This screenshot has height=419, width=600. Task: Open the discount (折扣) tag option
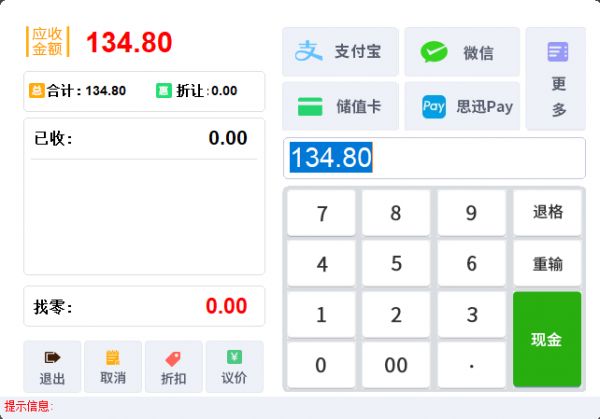click(x=174, y=367)
